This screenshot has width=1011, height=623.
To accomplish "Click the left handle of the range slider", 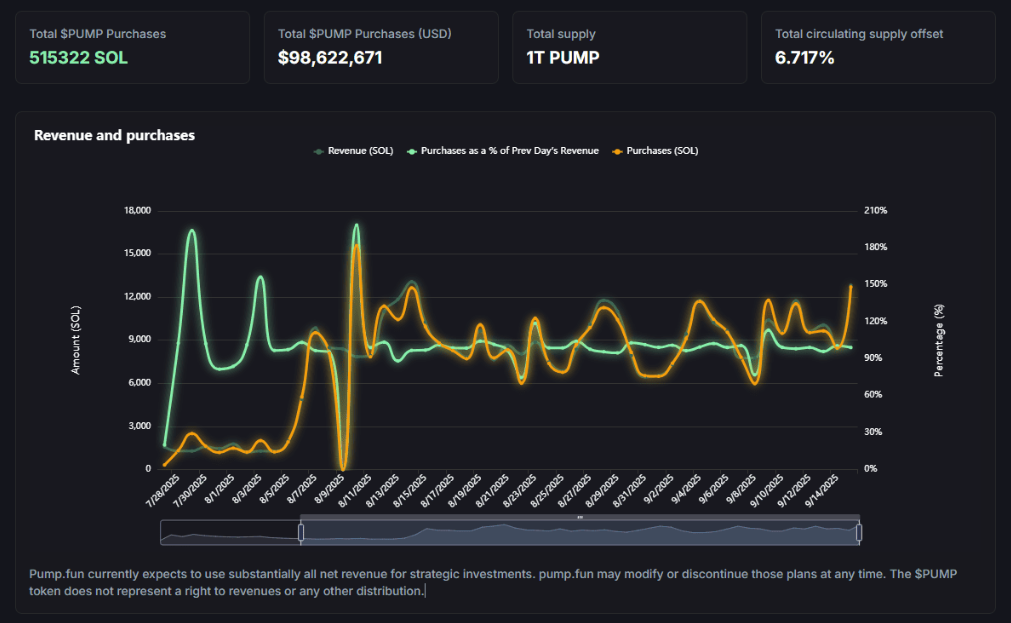I will tap(301, 533).
